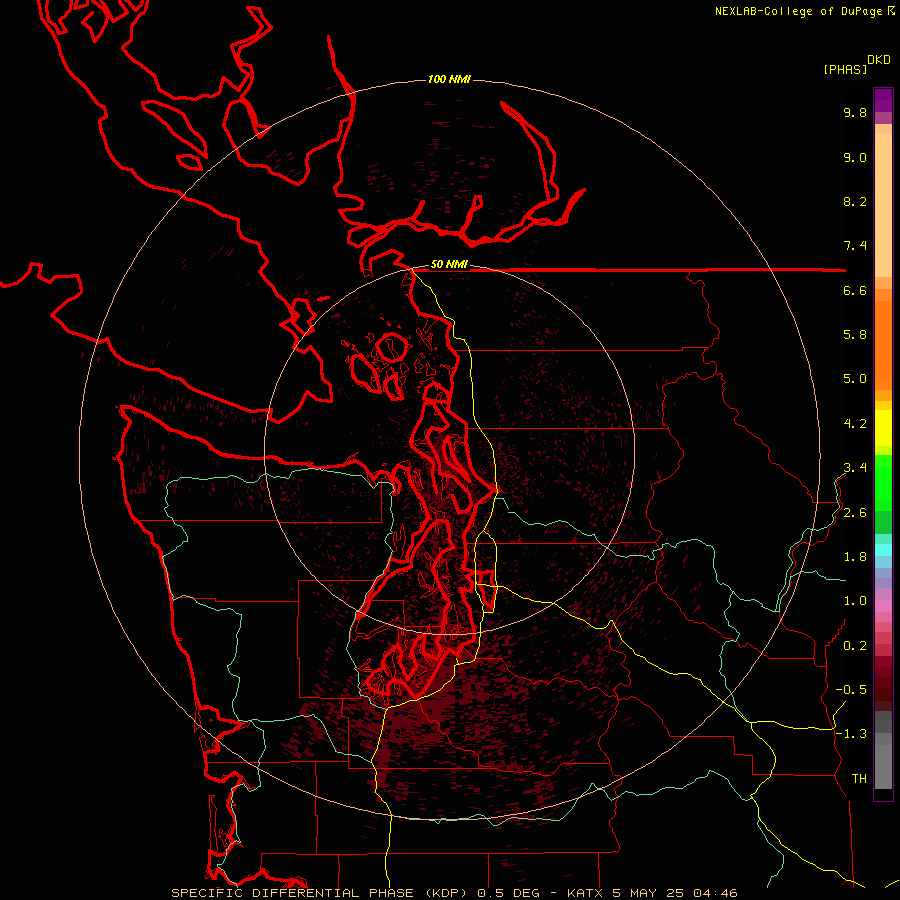
Task: Click the DKD product code label
Action: pyautogui.click(x=879, y=60)
